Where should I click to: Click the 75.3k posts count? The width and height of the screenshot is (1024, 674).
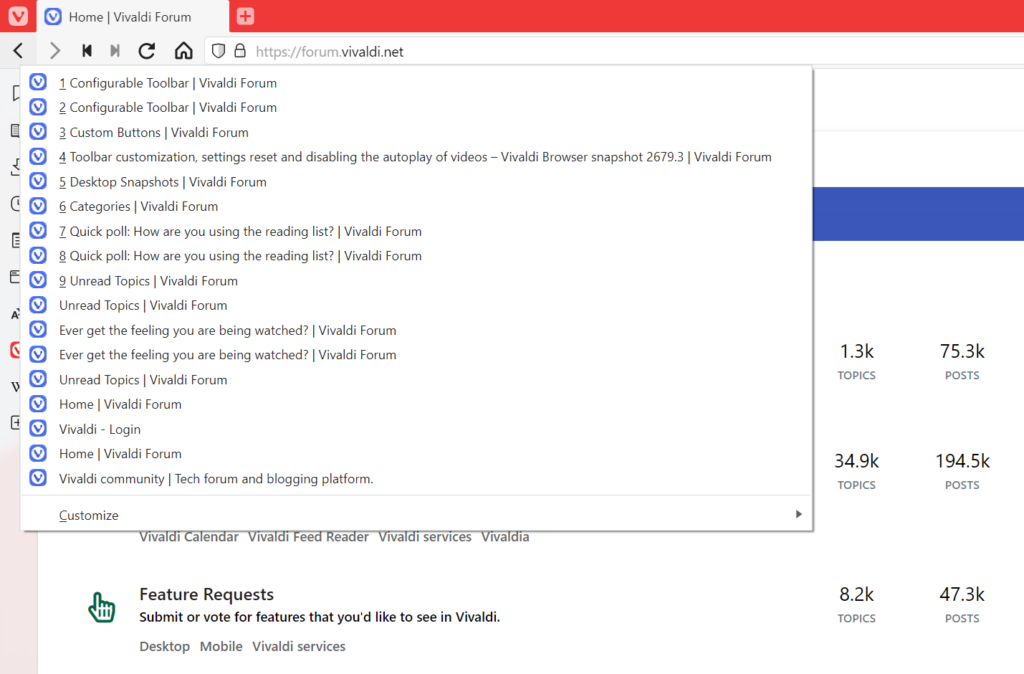tap(962, 351)
